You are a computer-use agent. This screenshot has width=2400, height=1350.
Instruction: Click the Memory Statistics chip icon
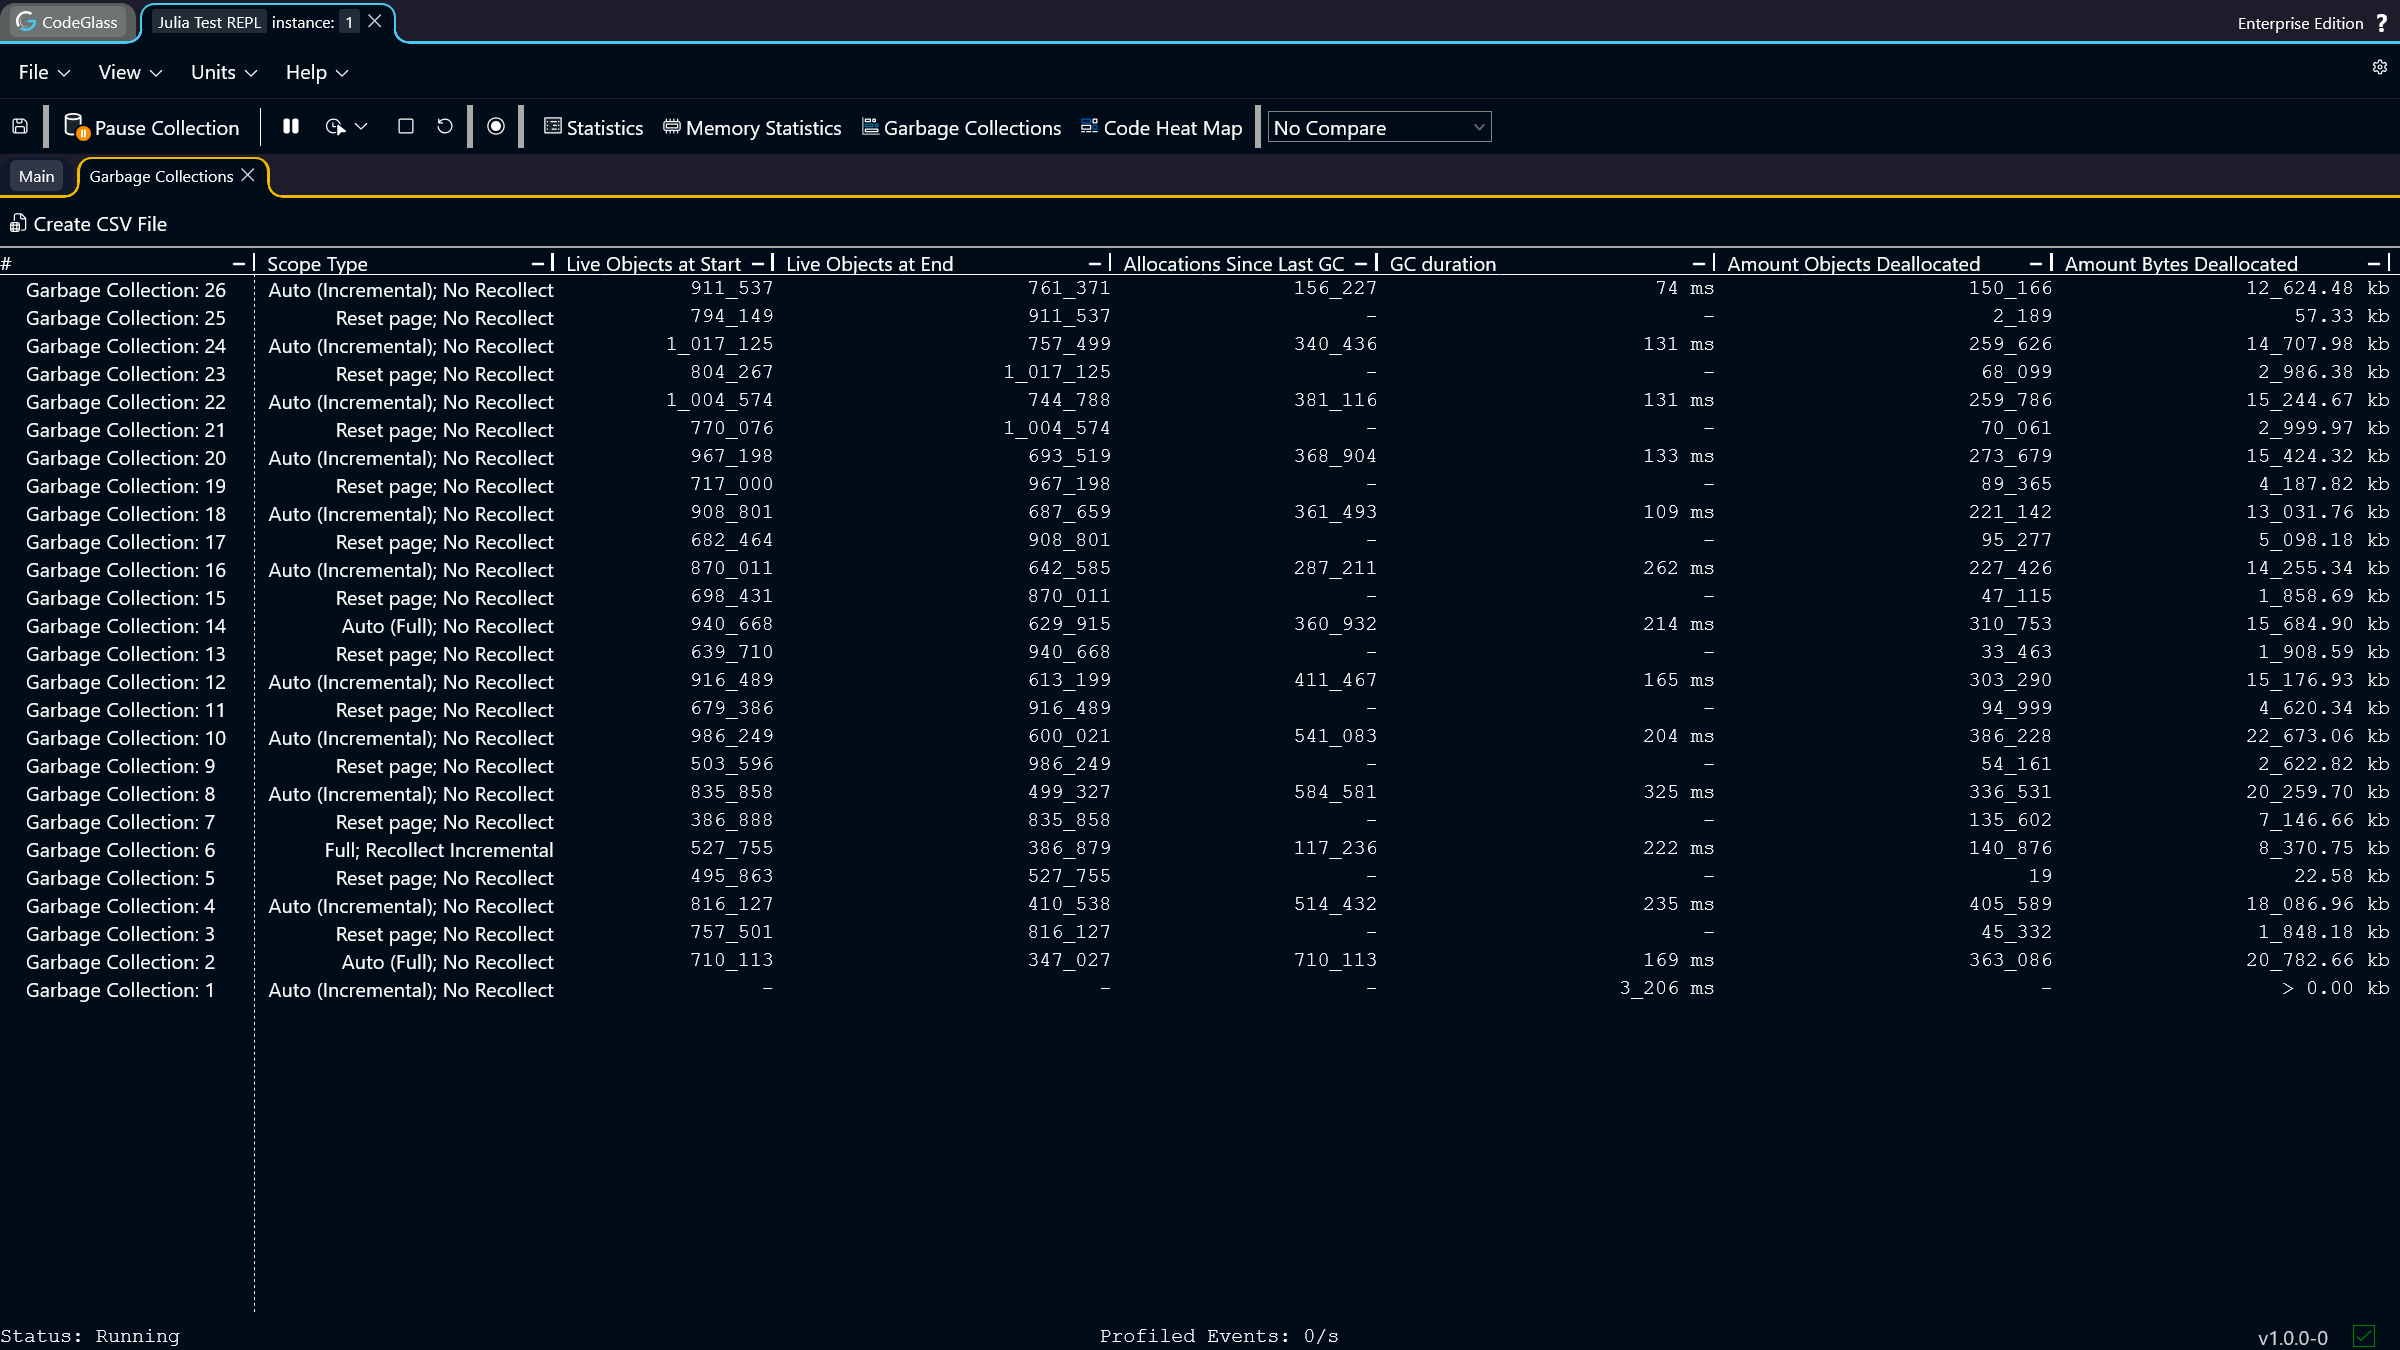coord(672,126)
